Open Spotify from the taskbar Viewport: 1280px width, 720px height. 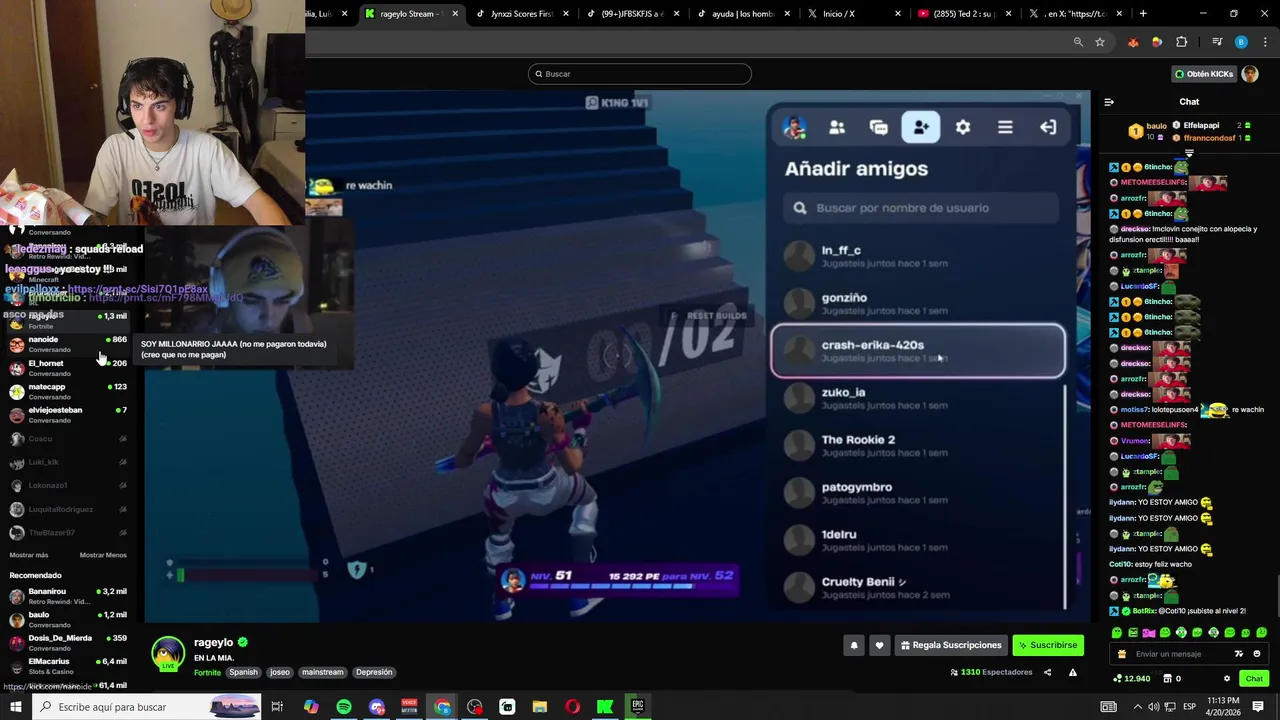pyautogui.click(x=344, y=707)
